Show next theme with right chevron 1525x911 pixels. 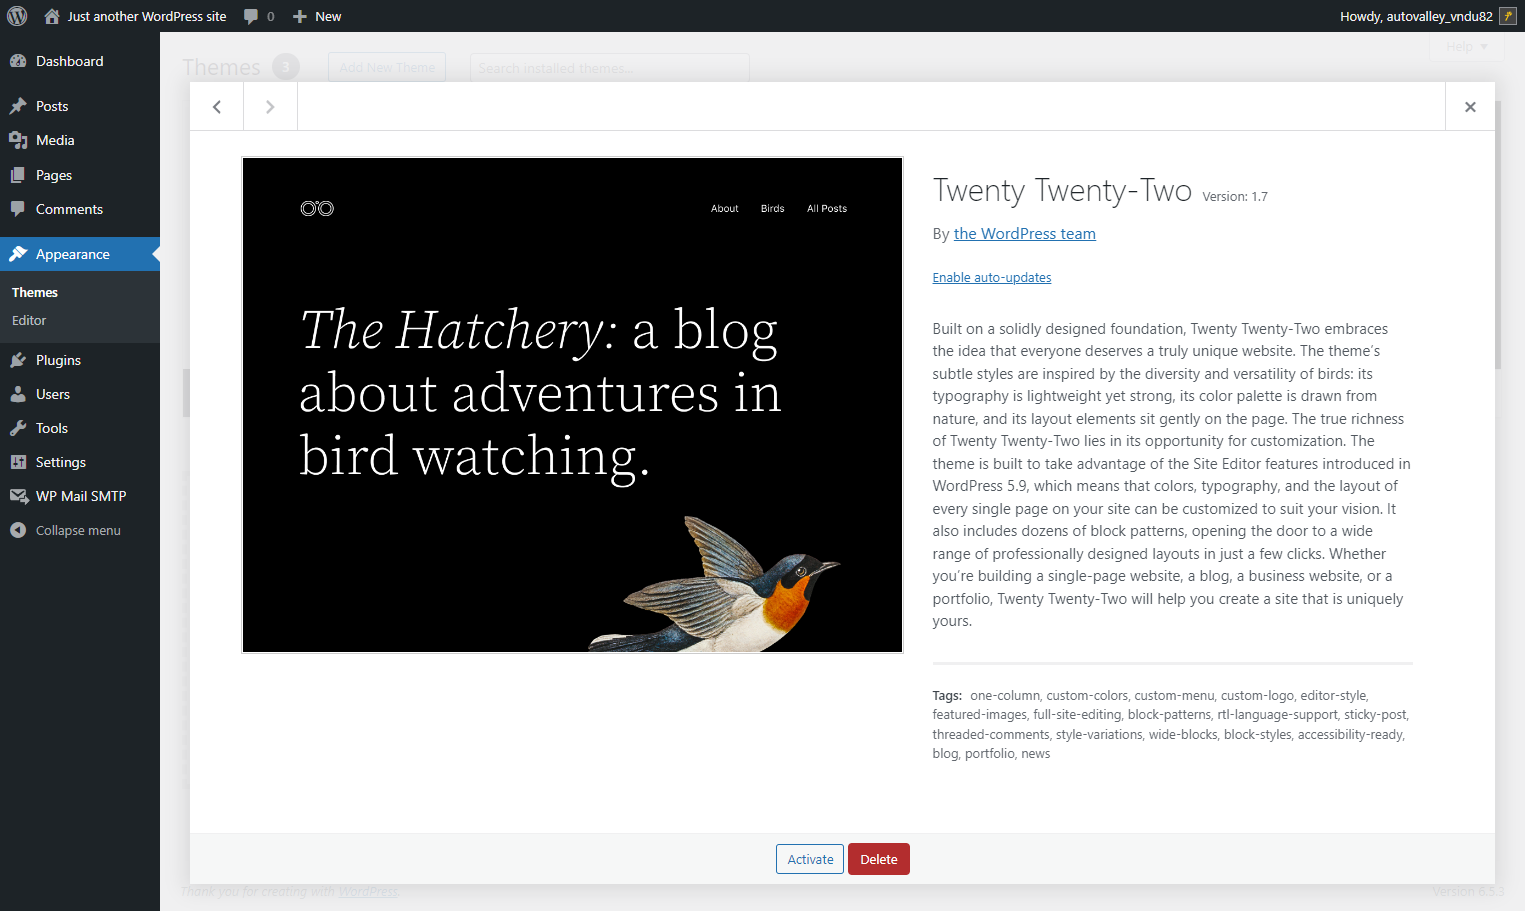coord(270,107)
